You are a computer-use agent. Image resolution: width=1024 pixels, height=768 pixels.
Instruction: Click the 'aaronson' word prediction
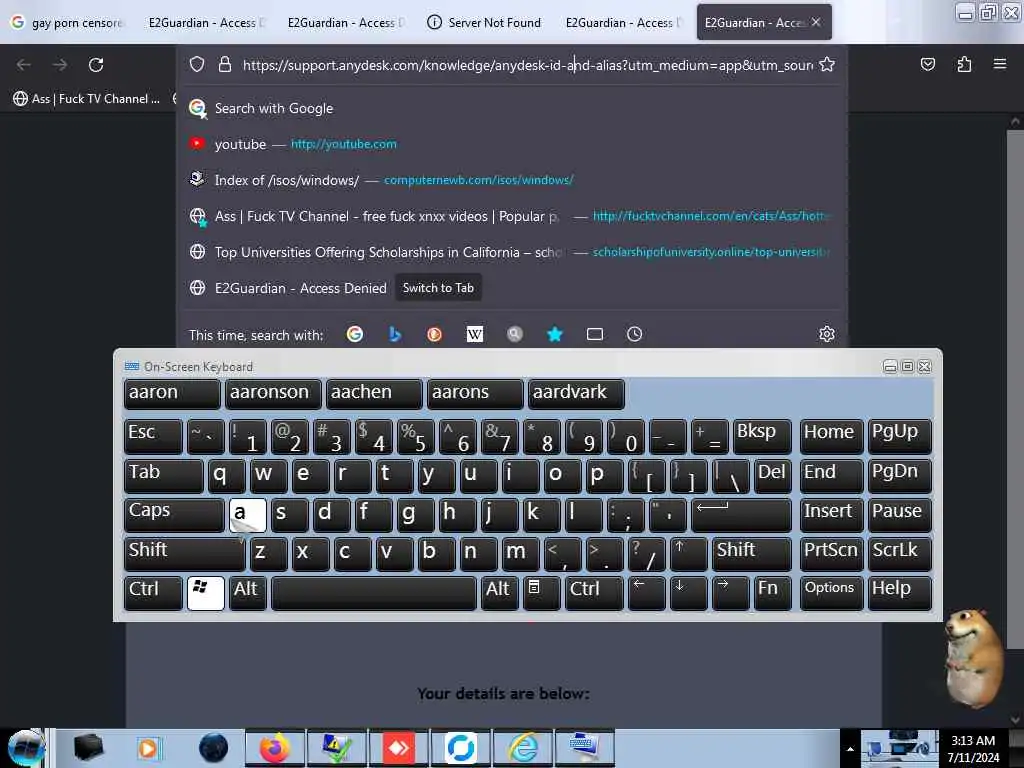(273, 394)
